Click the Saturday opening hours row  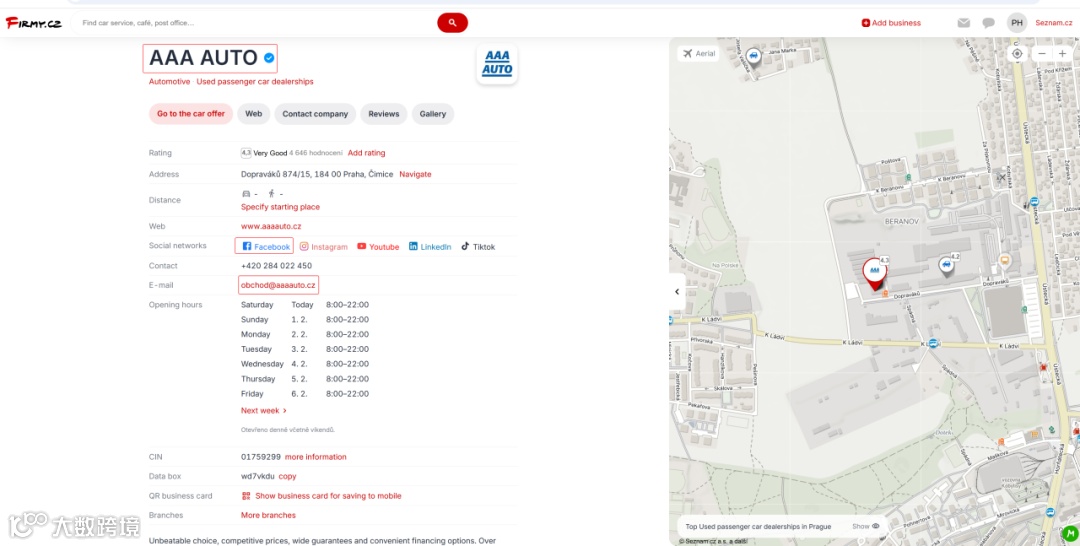pos(304,304)
